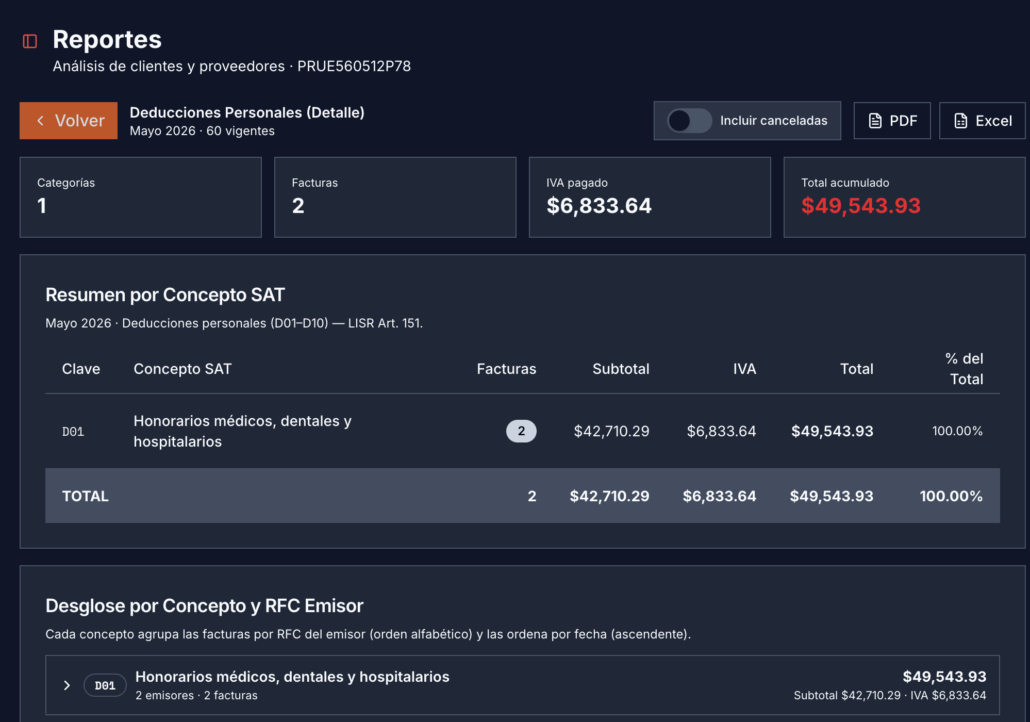
Task: Select the IVA pagado card
Action: coord(650,197)
